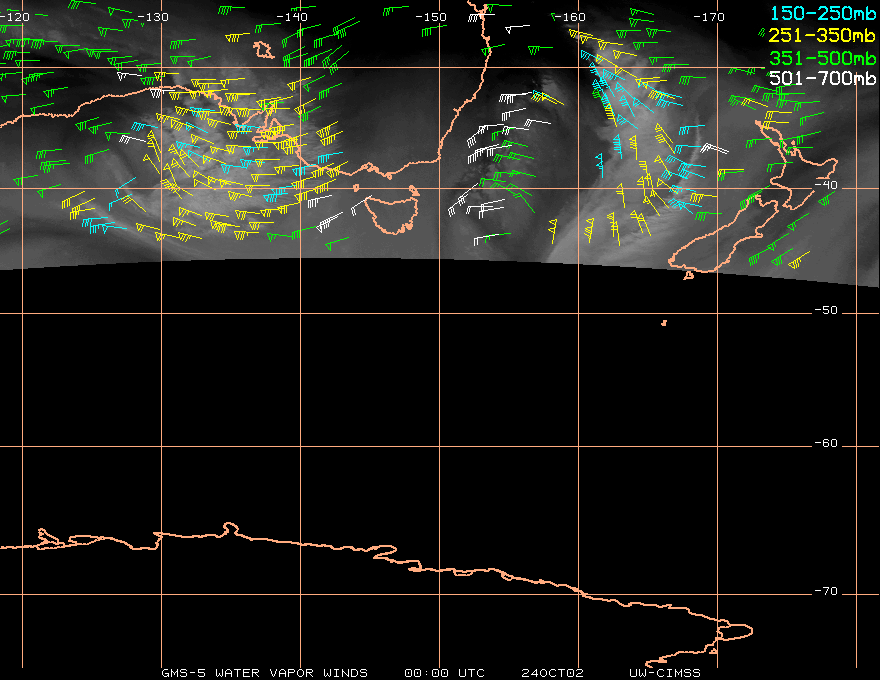The image size is (880, 680).
Task: Click the GMS-5 WATER VAPOR WINDS title
Action: (x=264, y=673)
